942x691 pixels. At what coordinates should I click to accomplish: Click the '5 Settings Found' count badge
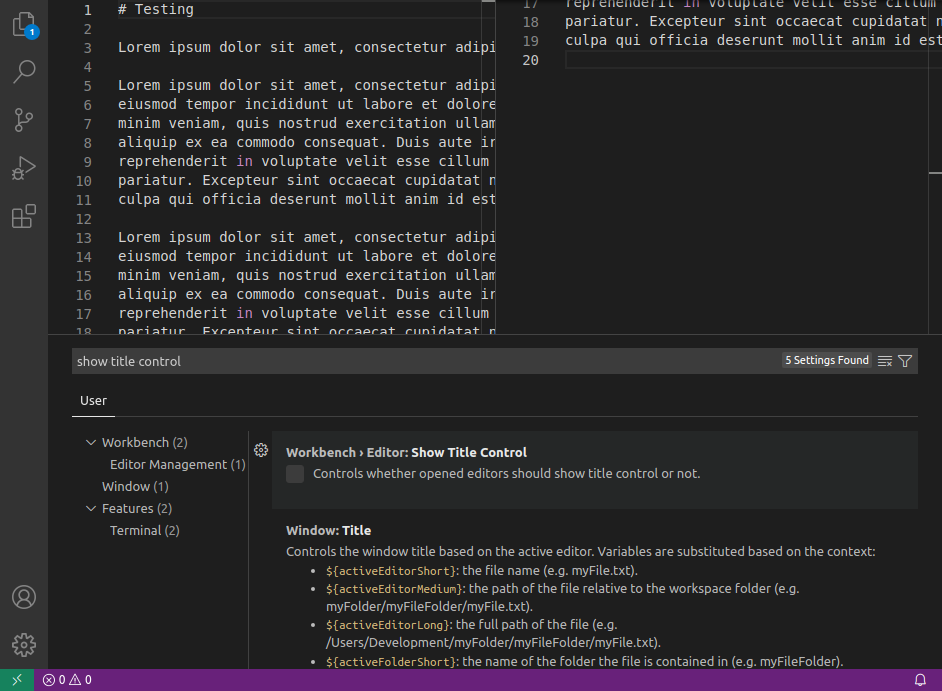click(827, 360)
